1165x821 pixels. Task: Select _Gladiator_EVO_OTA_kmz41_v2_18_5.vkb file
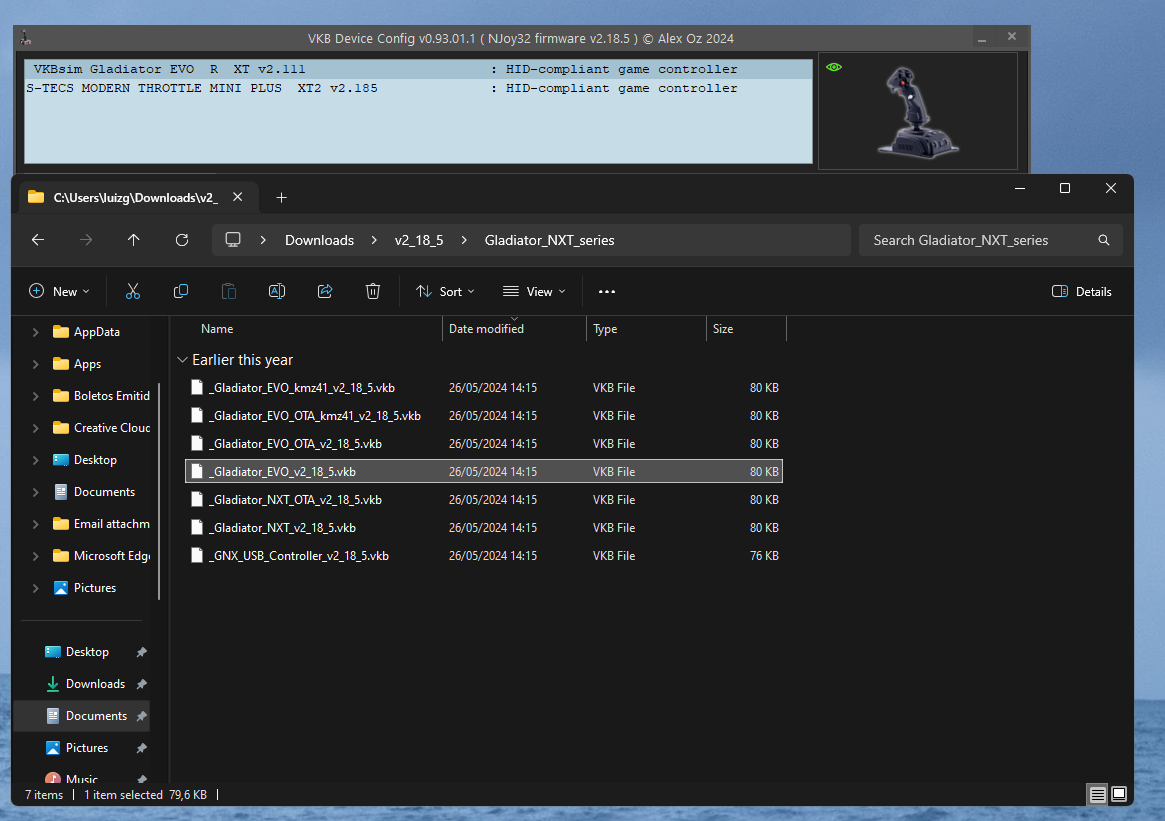[484, 416]
